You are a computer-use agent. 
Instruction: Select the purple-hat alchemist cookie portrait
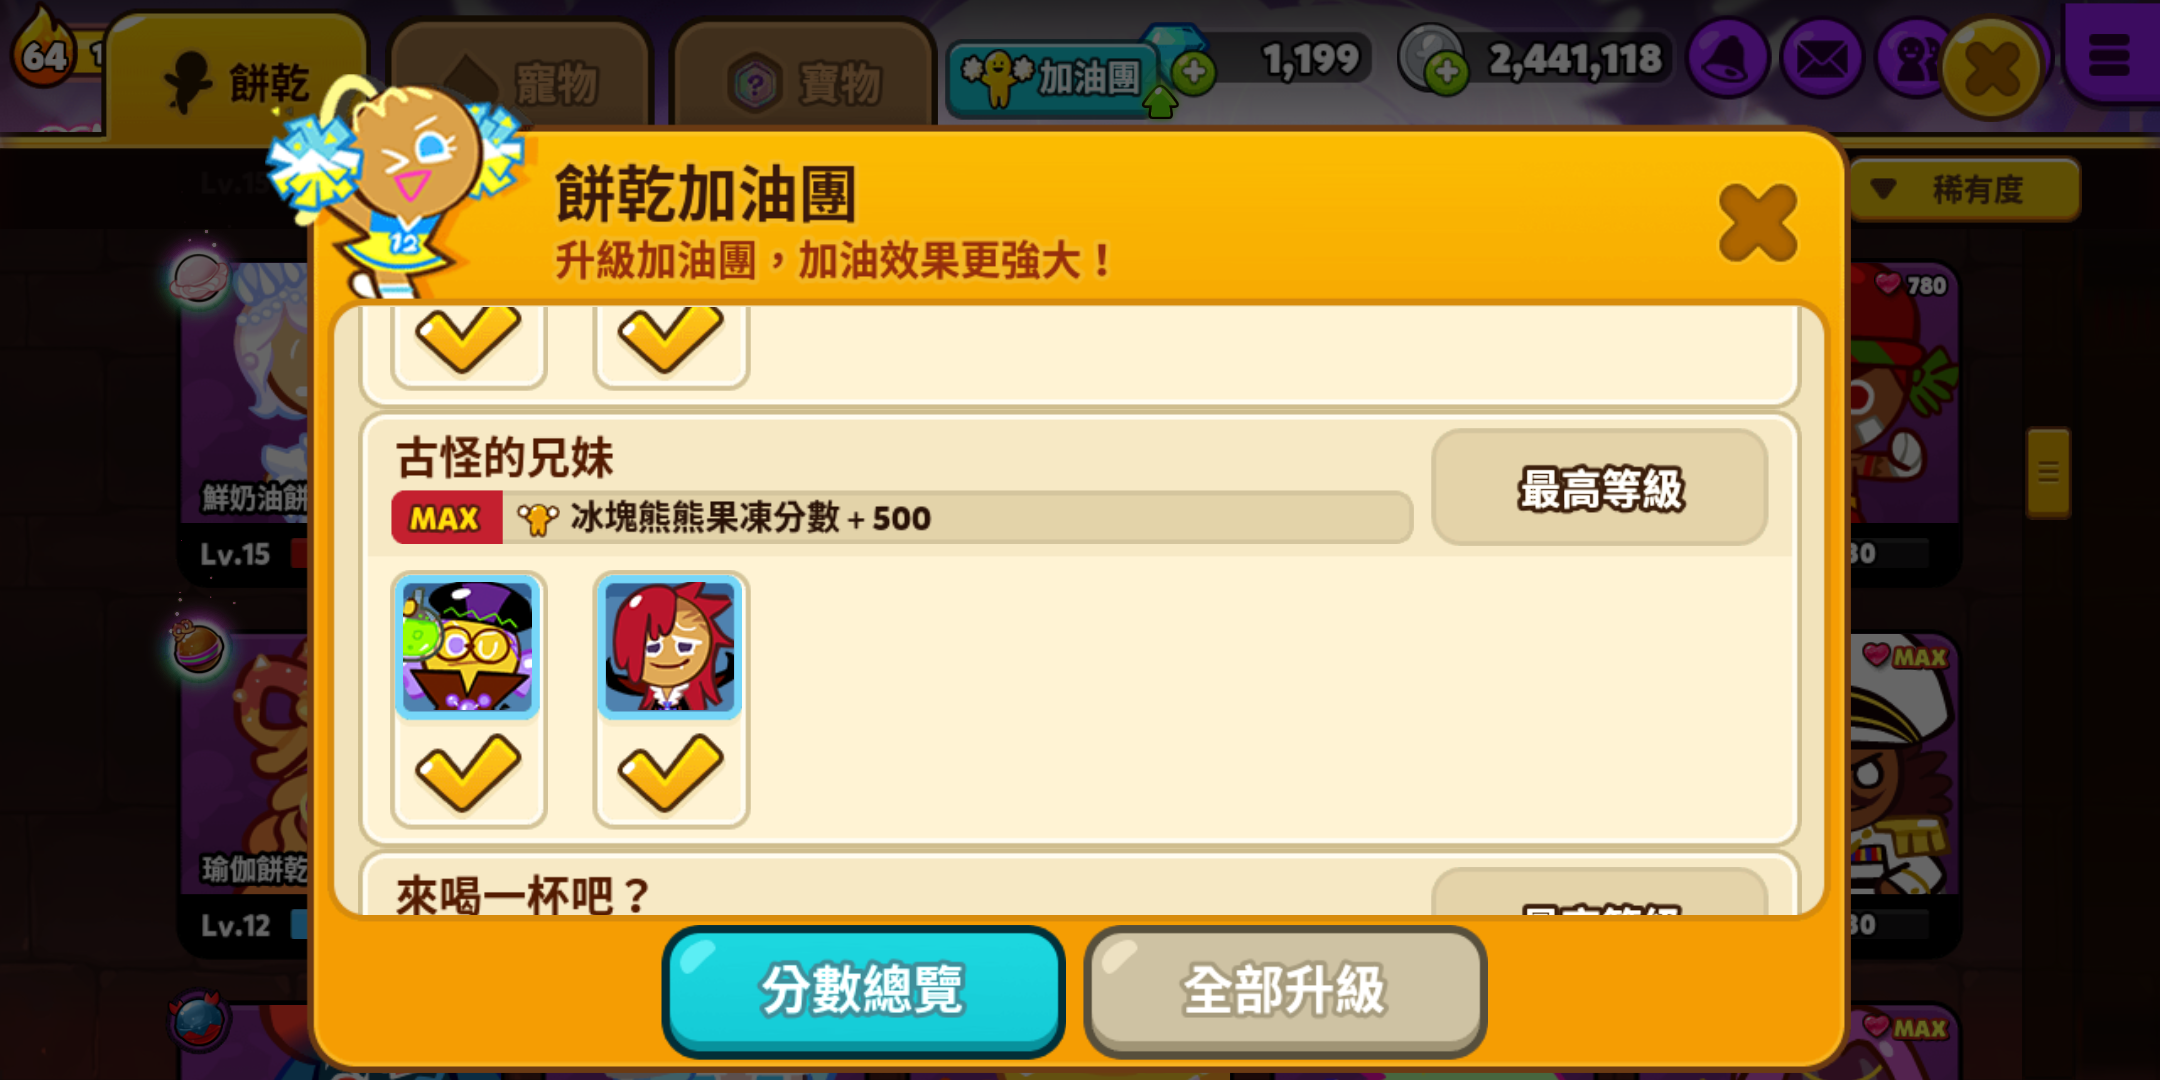click(x=468, y=647)
